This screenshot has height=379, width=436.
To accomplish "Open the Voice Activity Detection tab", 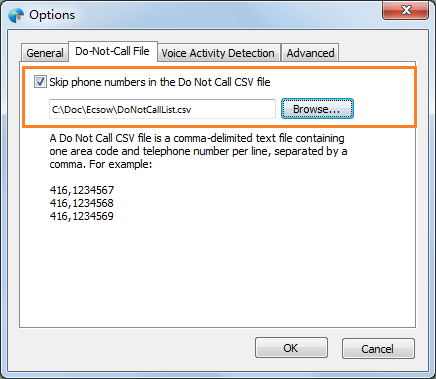I will (x=219, y=53).
